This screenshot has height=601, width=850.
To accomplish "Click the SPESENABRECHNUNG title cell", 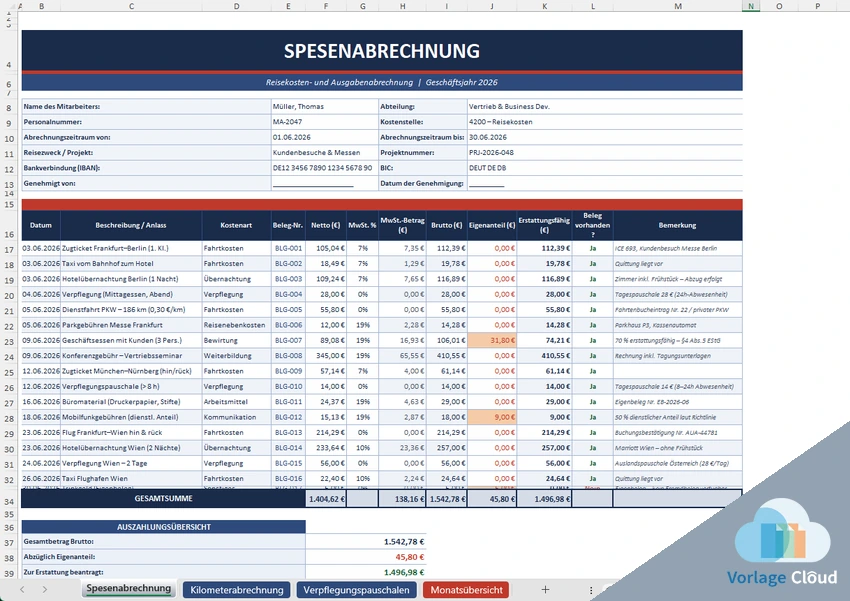I will coord(382,50).
